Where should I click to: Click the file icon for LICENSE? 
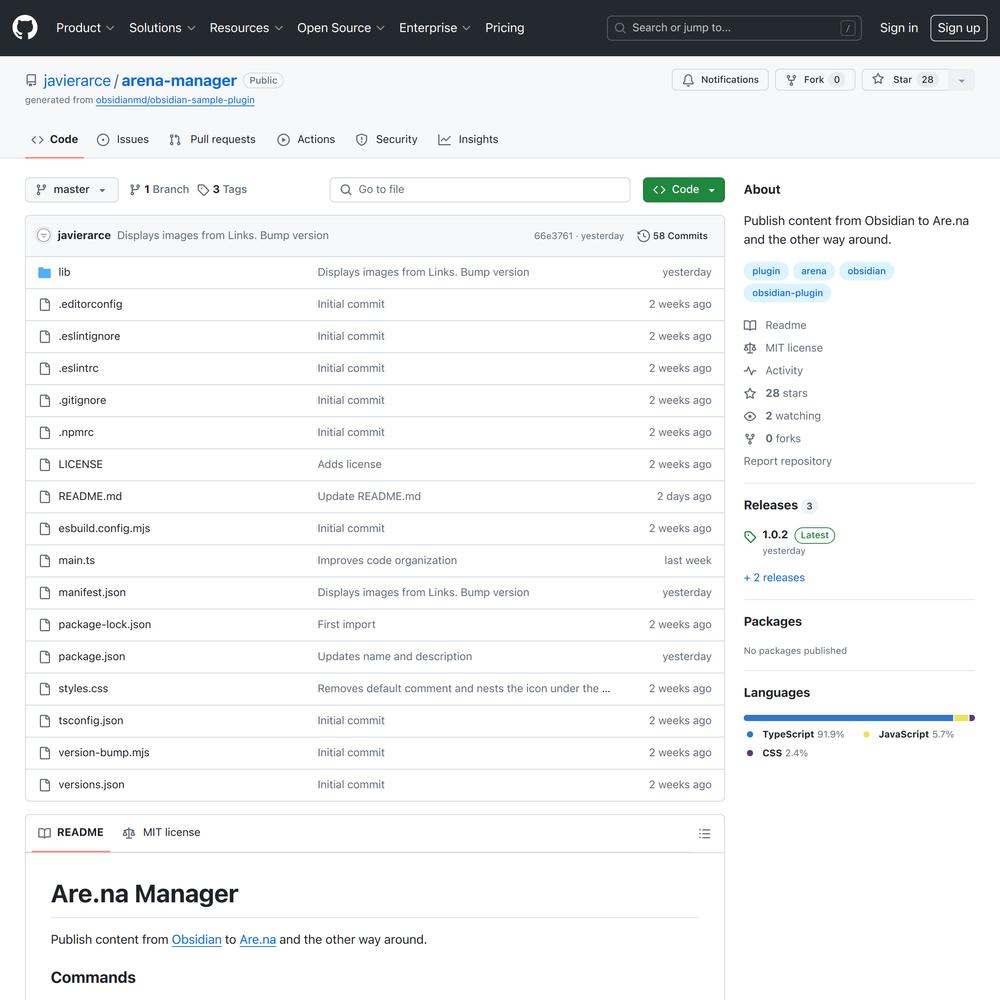45,464
